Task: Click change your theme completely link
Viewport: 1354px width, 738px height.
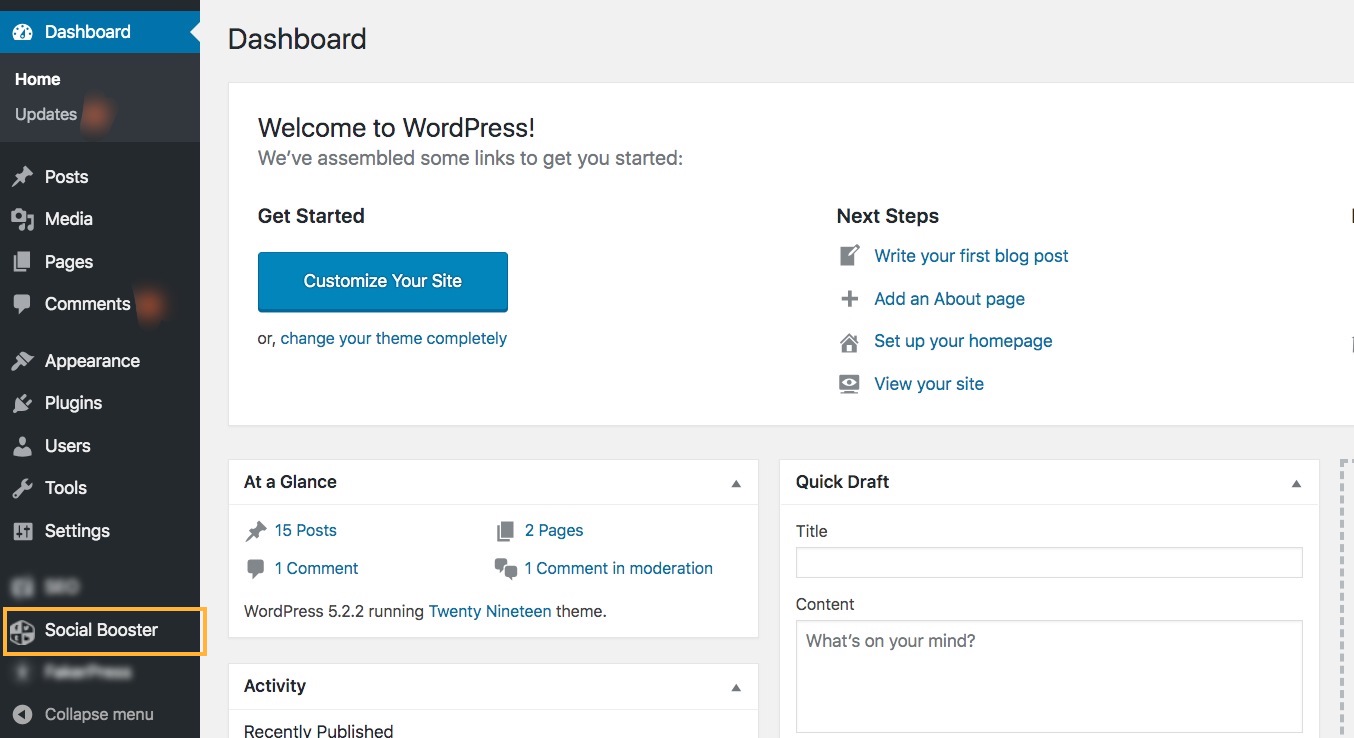Action: tap(394, 339)
